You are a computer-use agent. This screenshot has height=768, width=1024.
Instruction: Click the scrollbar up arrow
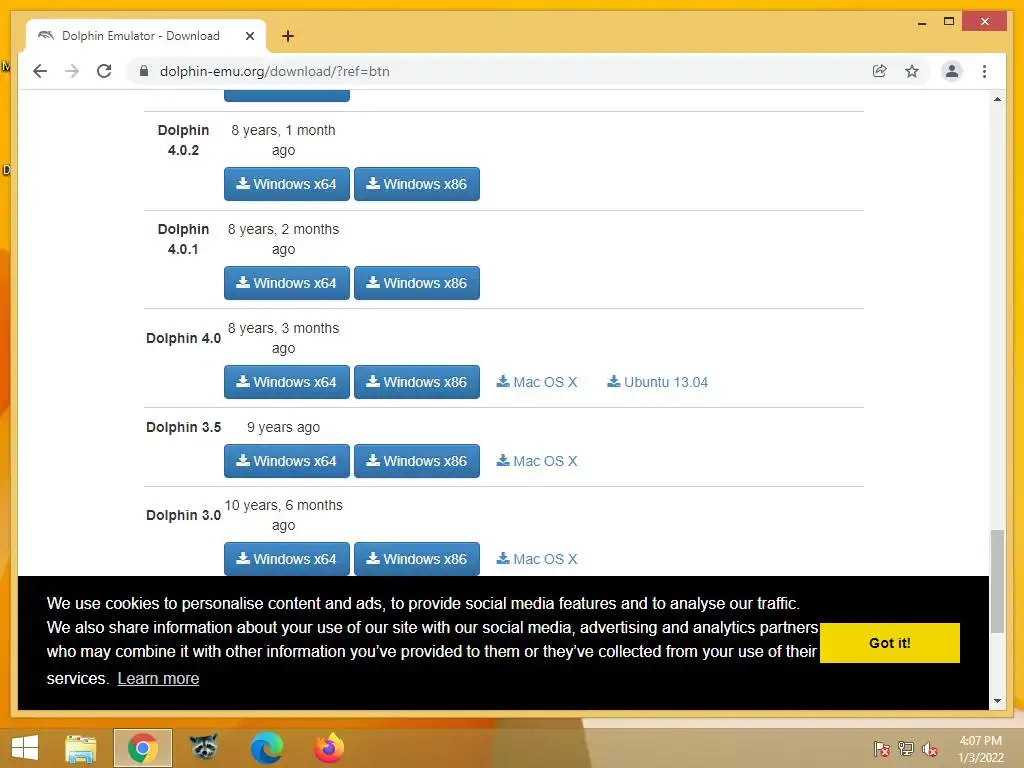[997, 99]
